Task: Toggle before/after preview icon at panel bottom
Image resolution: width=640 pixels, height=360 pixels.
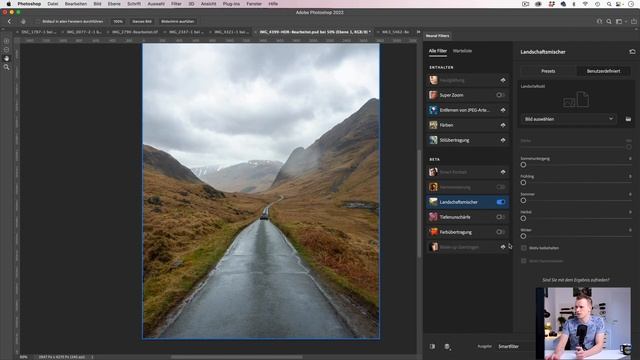Action: click(432, 347)
